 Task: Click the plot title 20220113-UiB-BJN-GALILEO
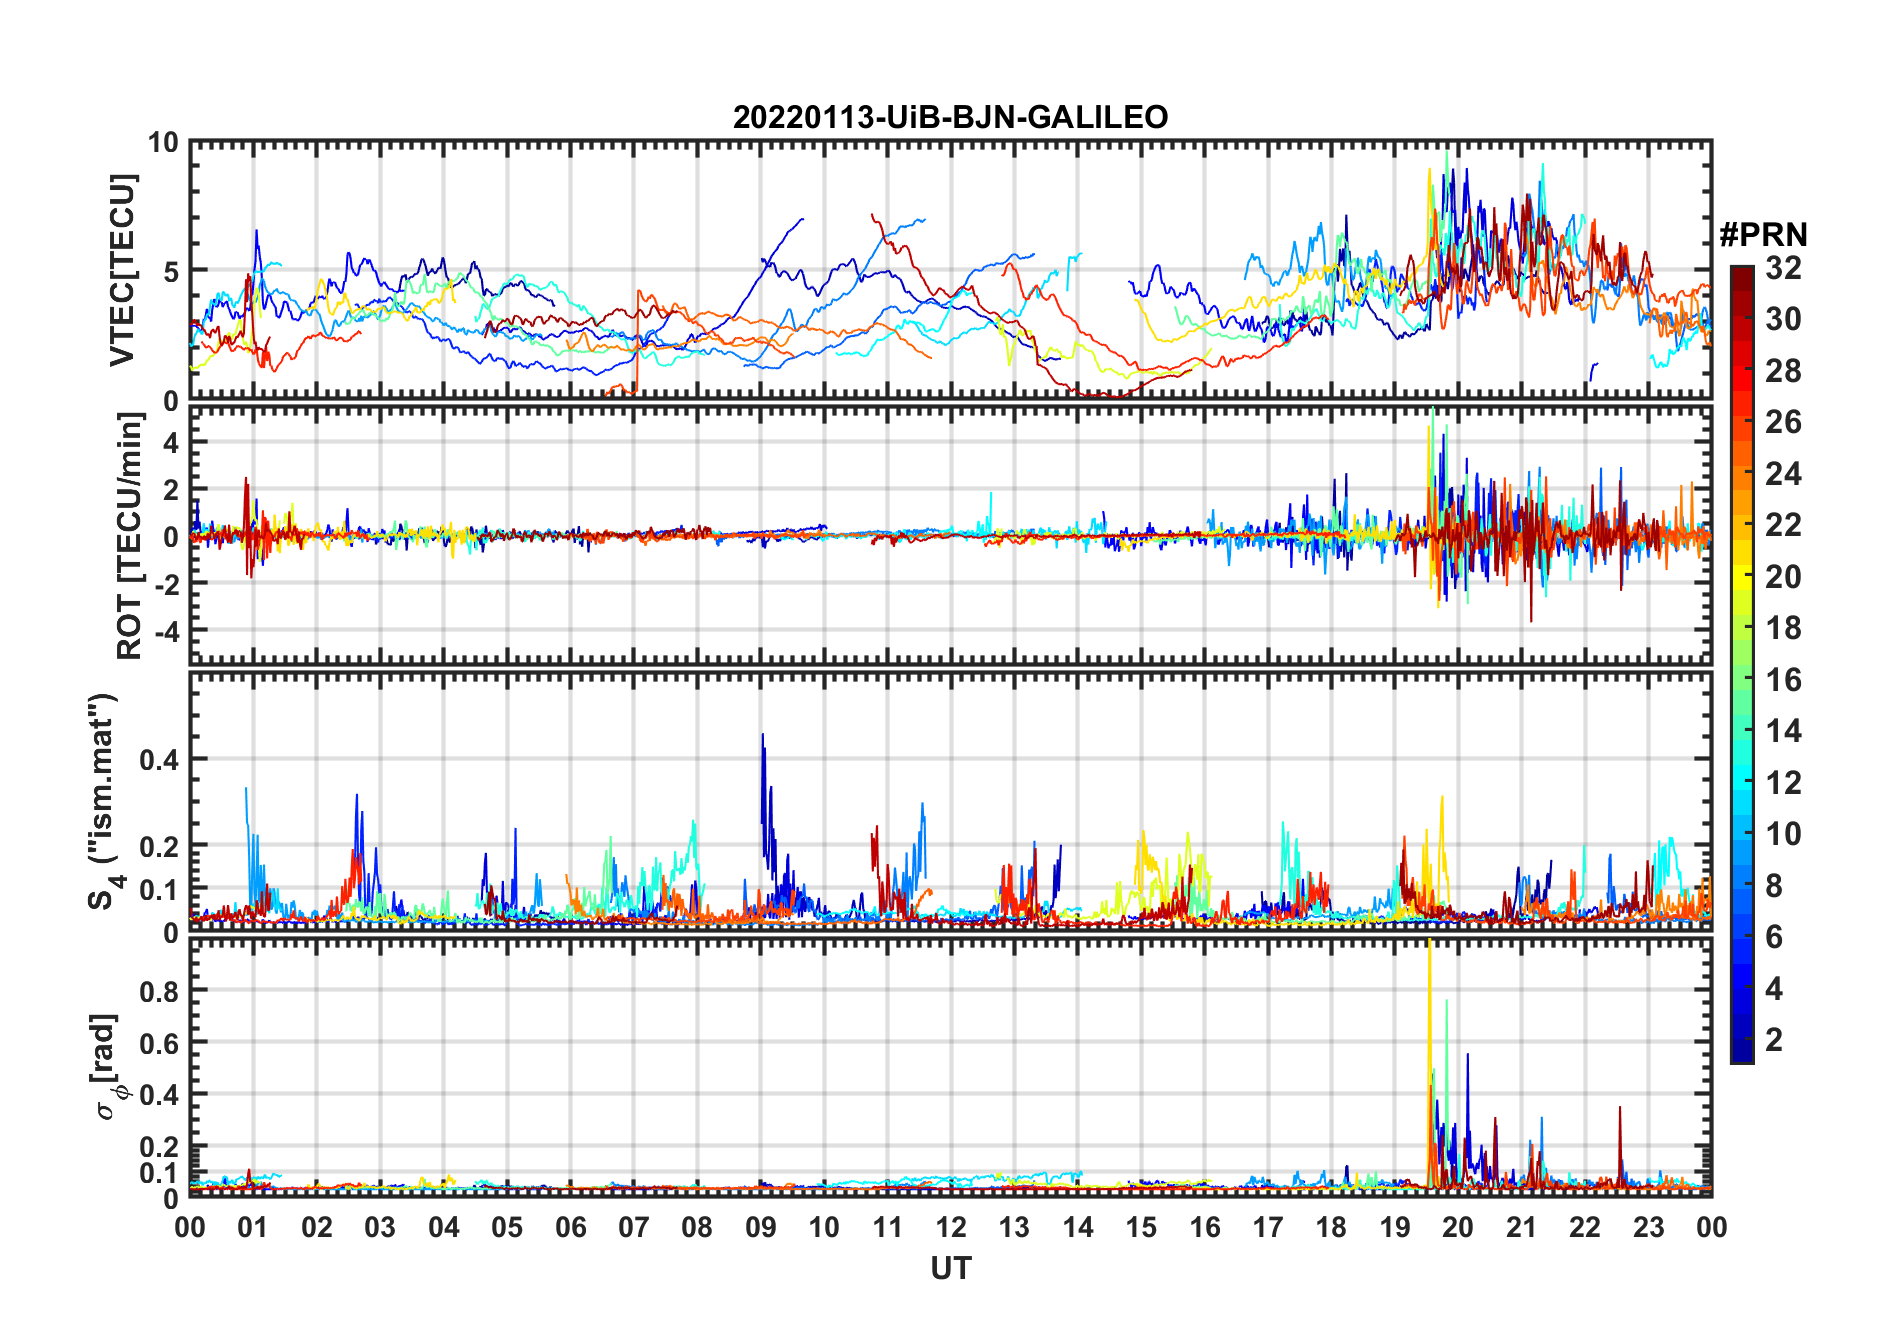(950, 117)
